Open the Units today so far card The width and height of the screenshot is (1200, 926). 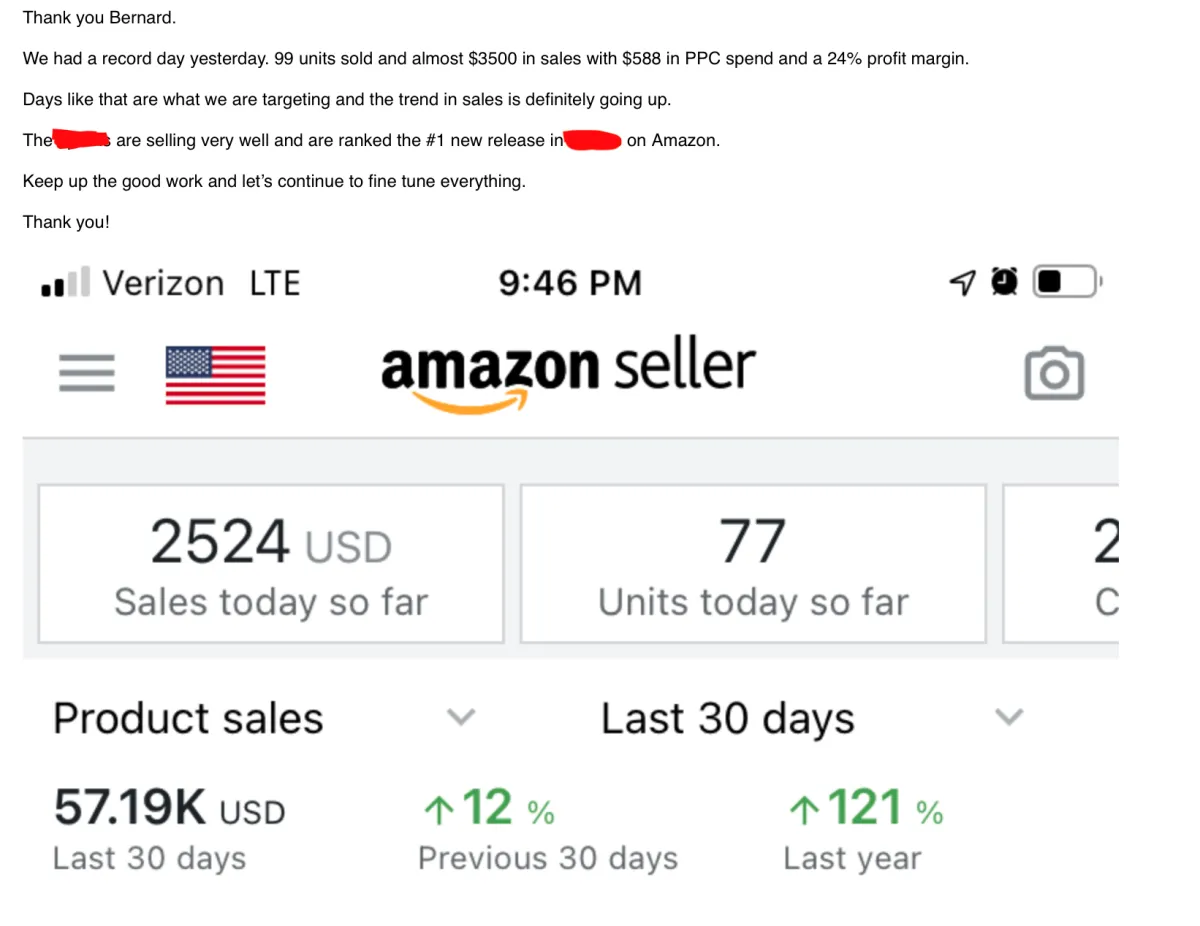click(x=753, y=564)
